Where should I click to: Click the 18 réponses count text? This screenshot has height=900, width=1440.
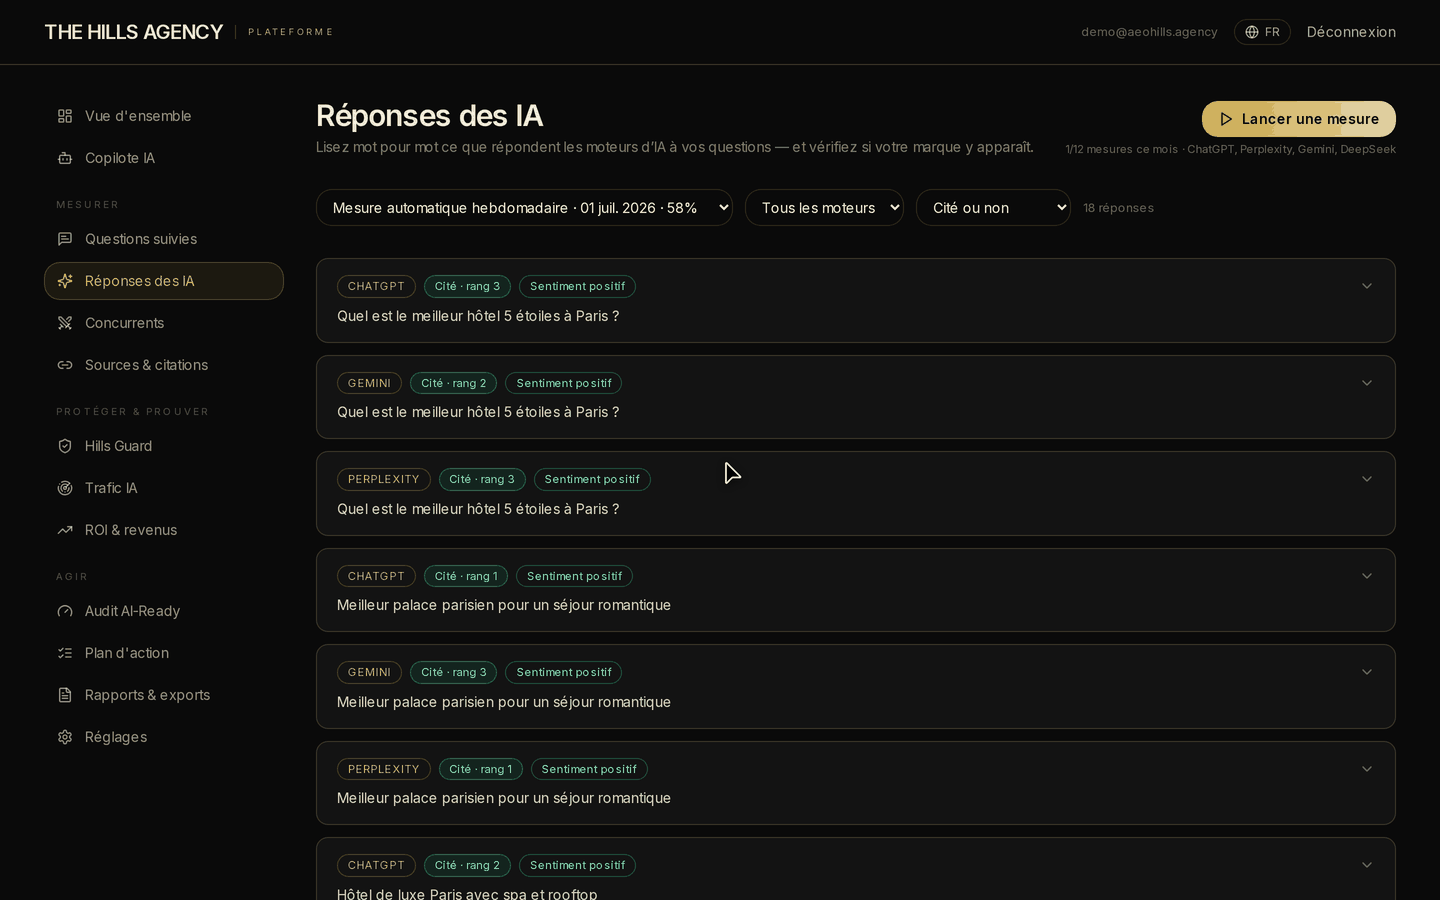1118,208
